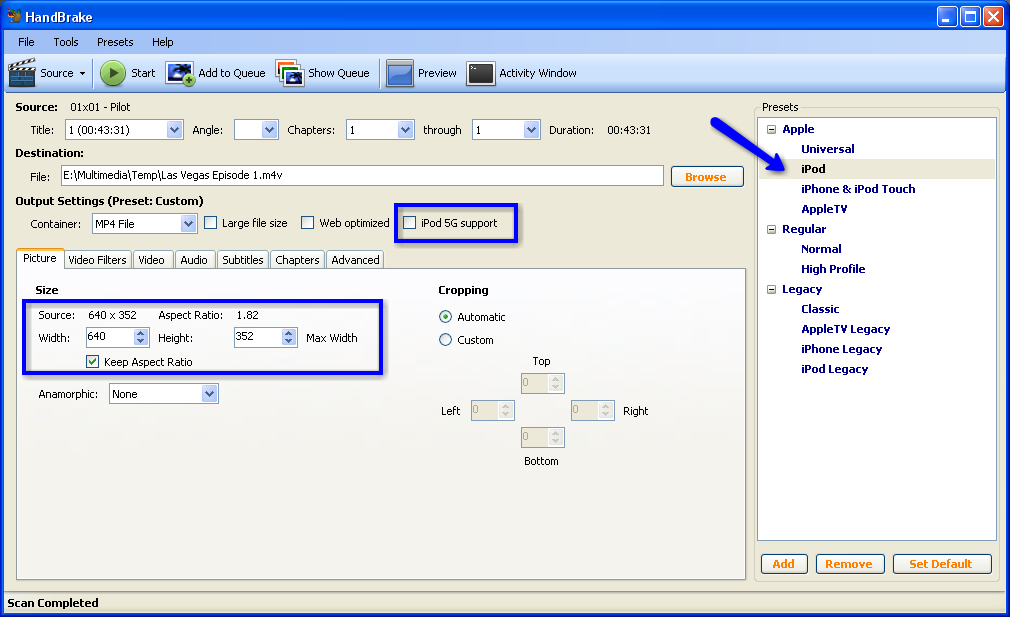This screenshot has height=617, width=1010.
Task: Collapse the Regular presets group
Action: point(772,229)
